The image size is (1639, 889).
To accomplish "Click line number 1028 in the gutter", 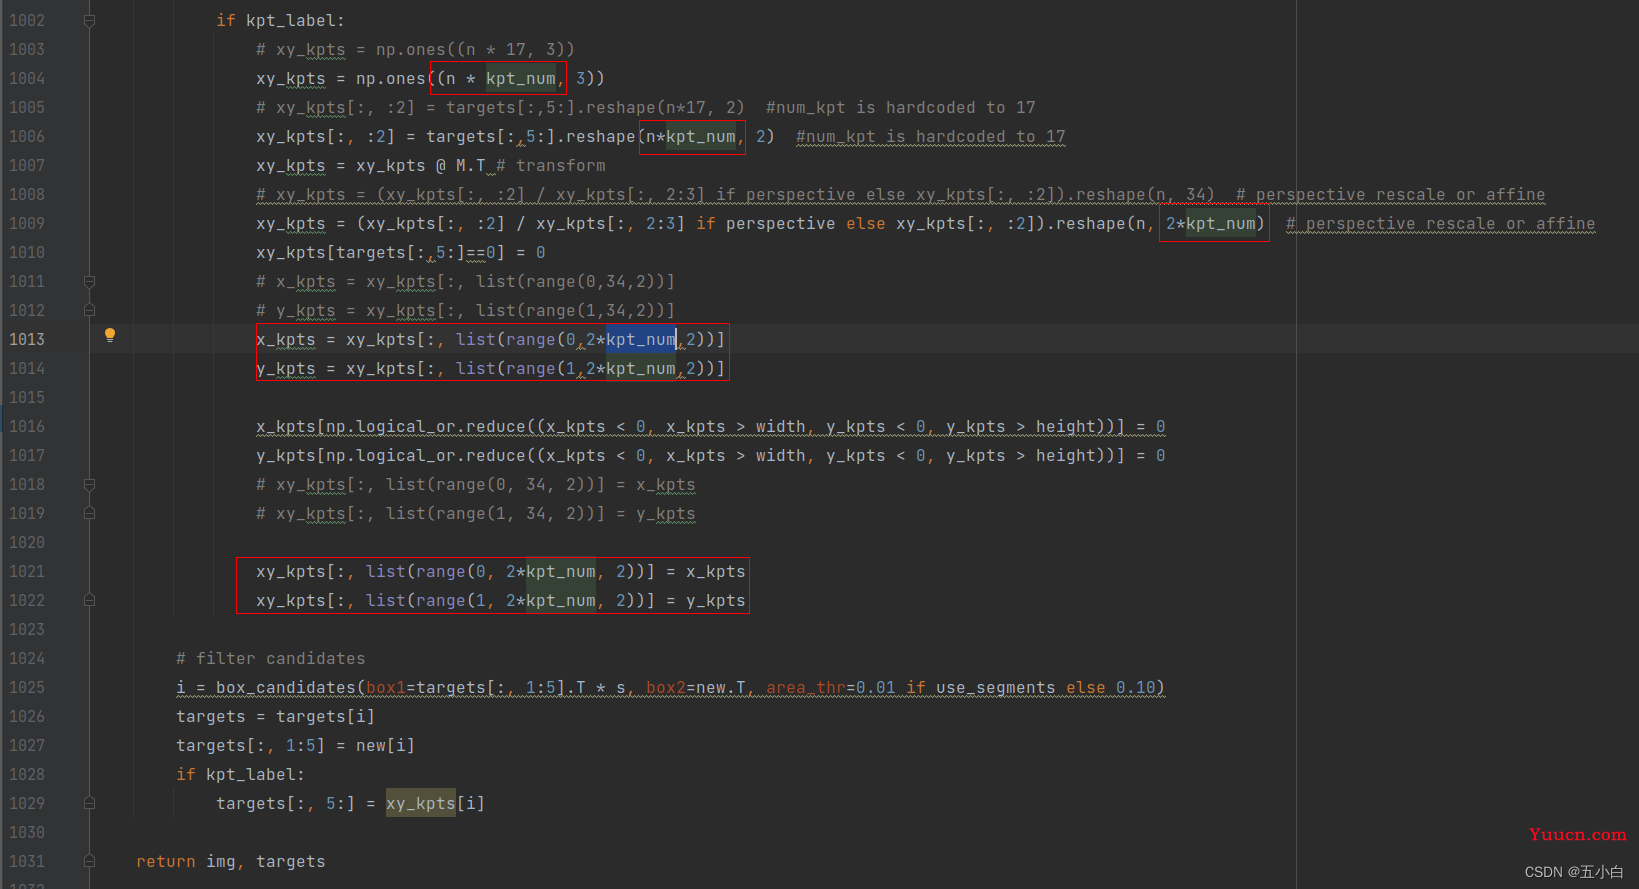I will click(27, 774).
